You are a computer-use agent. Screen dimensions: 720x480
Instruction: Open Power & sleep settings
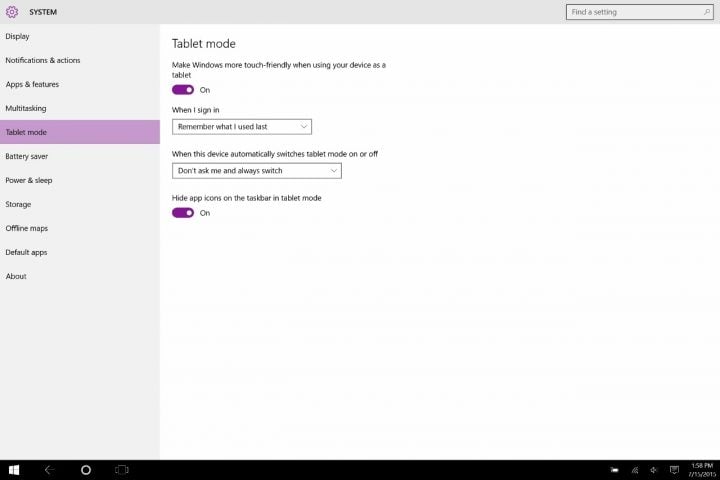[80, 180]
